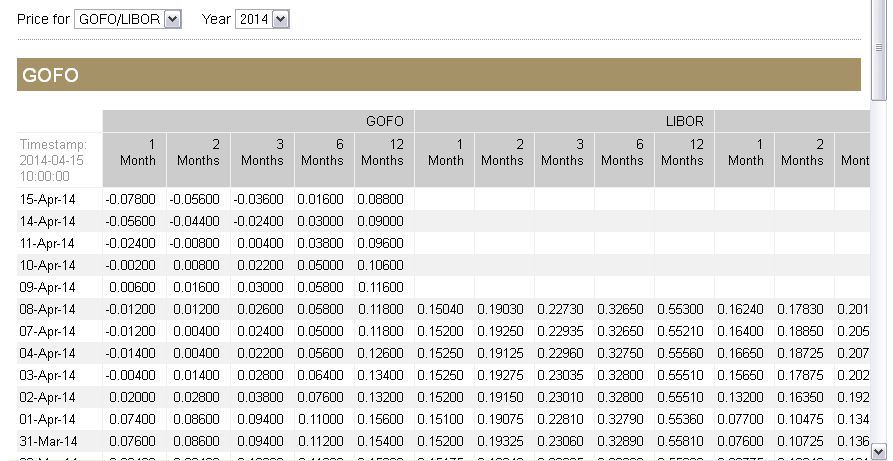This screenshot has height=461, width=893.
Task: Click the LIBOR 3 Months column header
Action: pyautogui.click(x=564, y=160)
